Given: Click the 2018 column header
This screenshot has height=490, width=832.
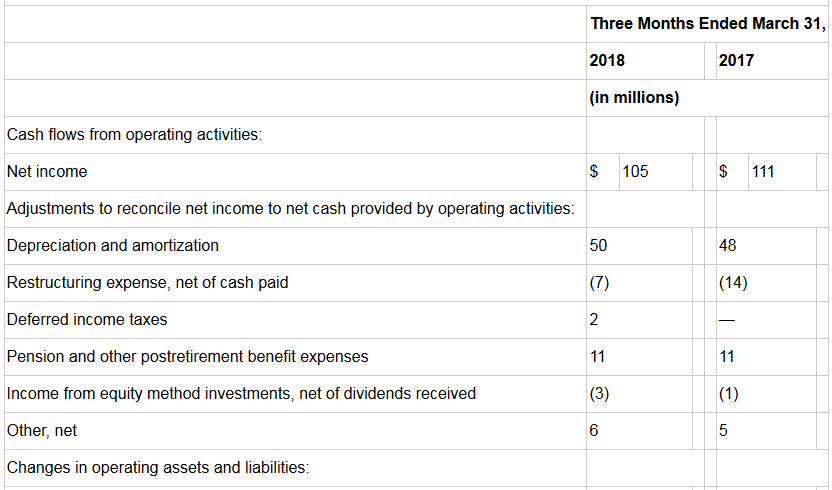Looking at the screenshot, I should (x=607, y=61).
